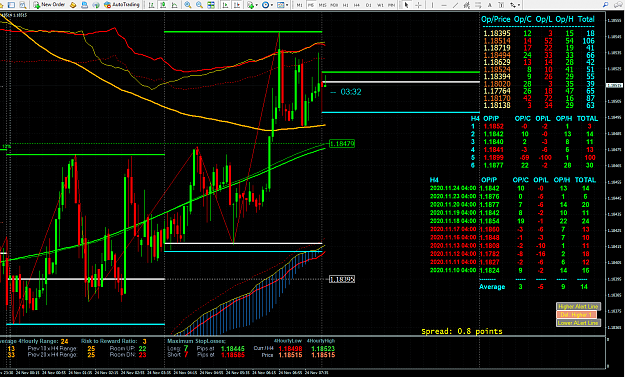The height and width of the screenshot is (377, 625).
Task: Select the D1 timeframe
Action: [369, 5]
